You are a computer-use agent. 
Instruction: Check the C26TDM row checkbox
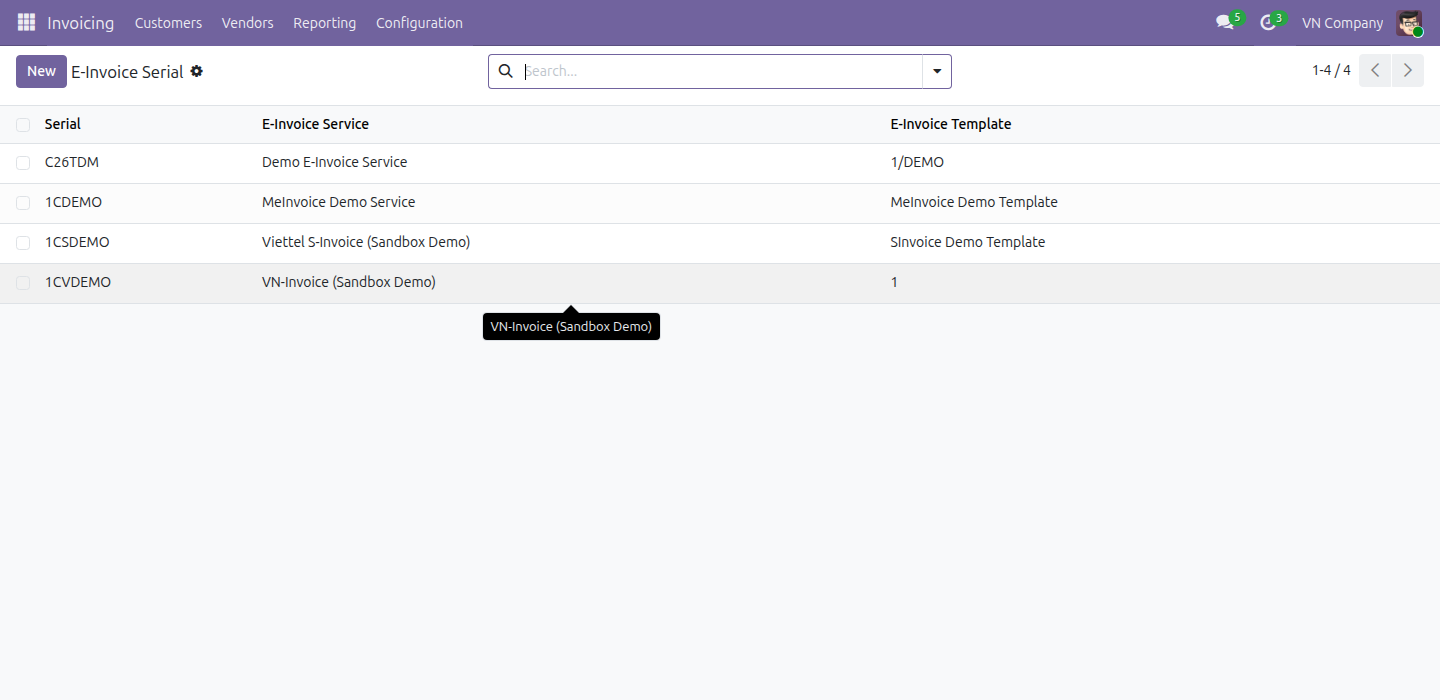(23, 163)
